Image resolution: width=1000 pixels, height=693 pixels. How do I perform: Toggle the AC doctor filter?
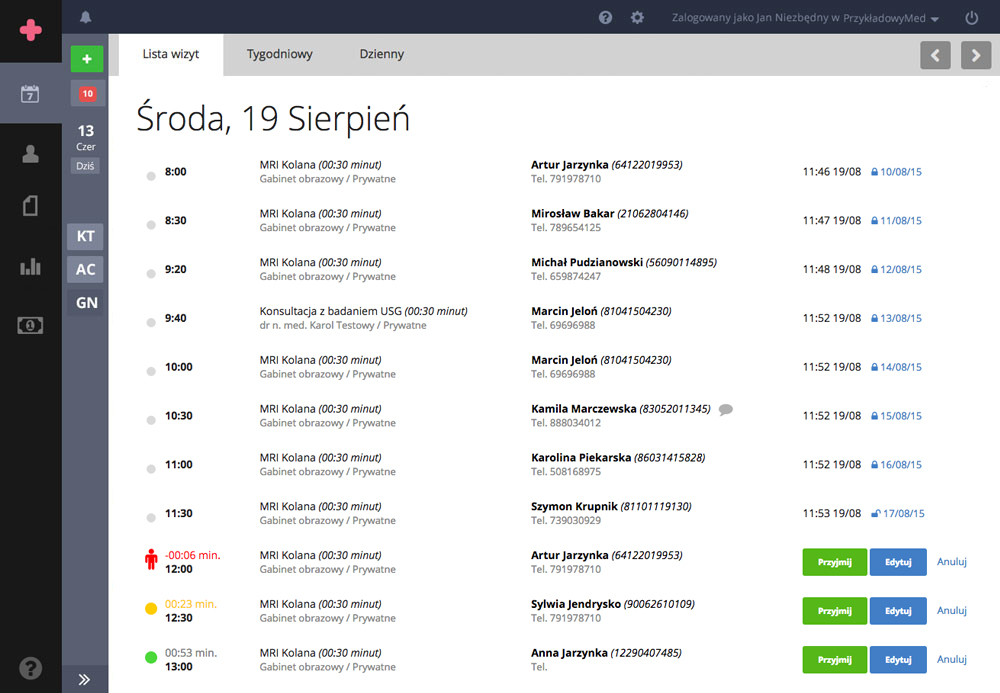click(x=86, y=269)
